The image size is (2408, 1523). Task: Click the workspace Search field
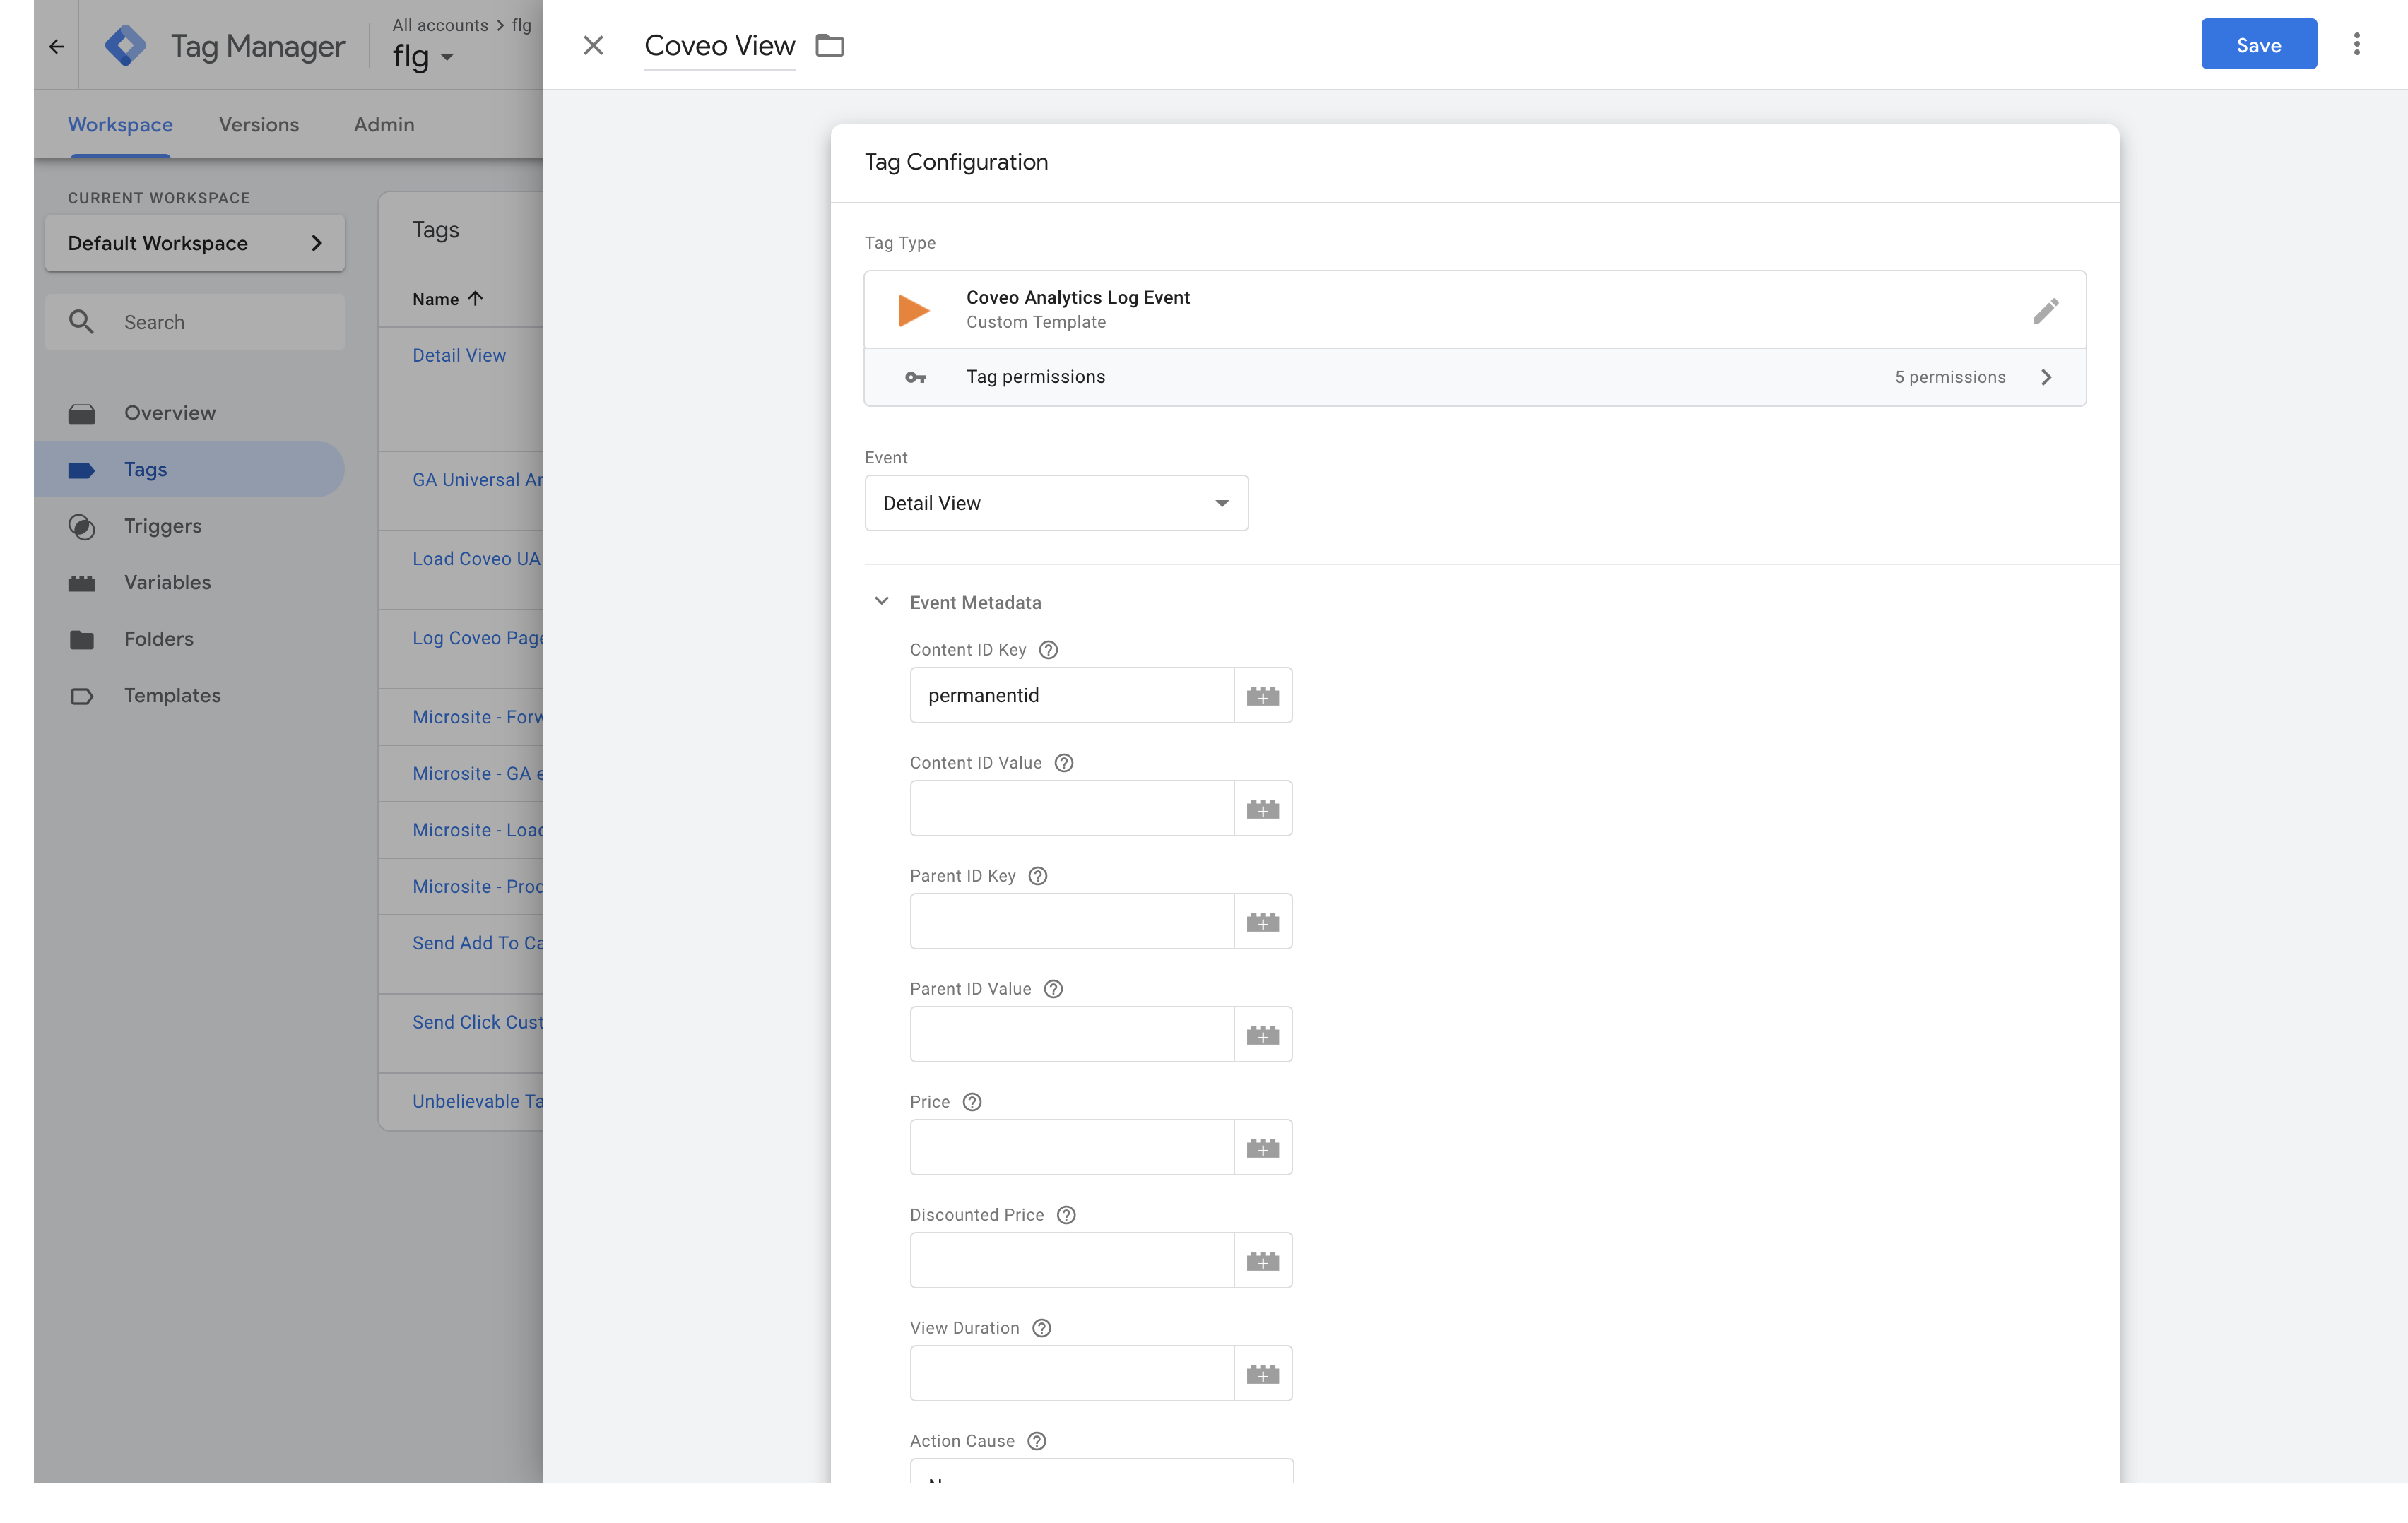(x=195, y=322)
